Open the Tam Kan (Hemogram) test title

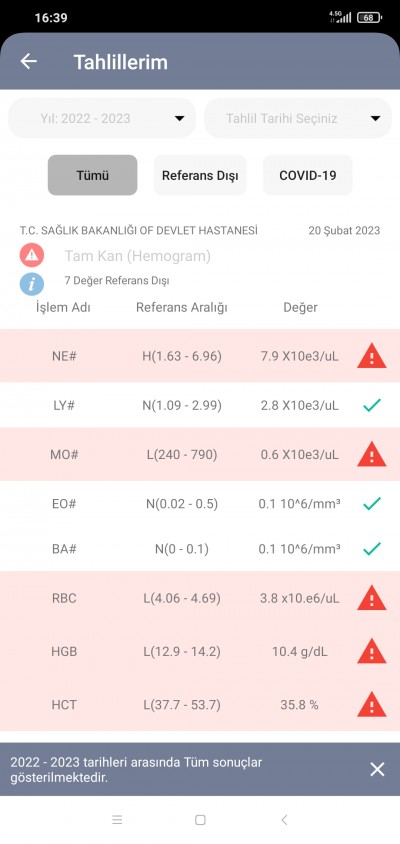[x=138, y=256]
